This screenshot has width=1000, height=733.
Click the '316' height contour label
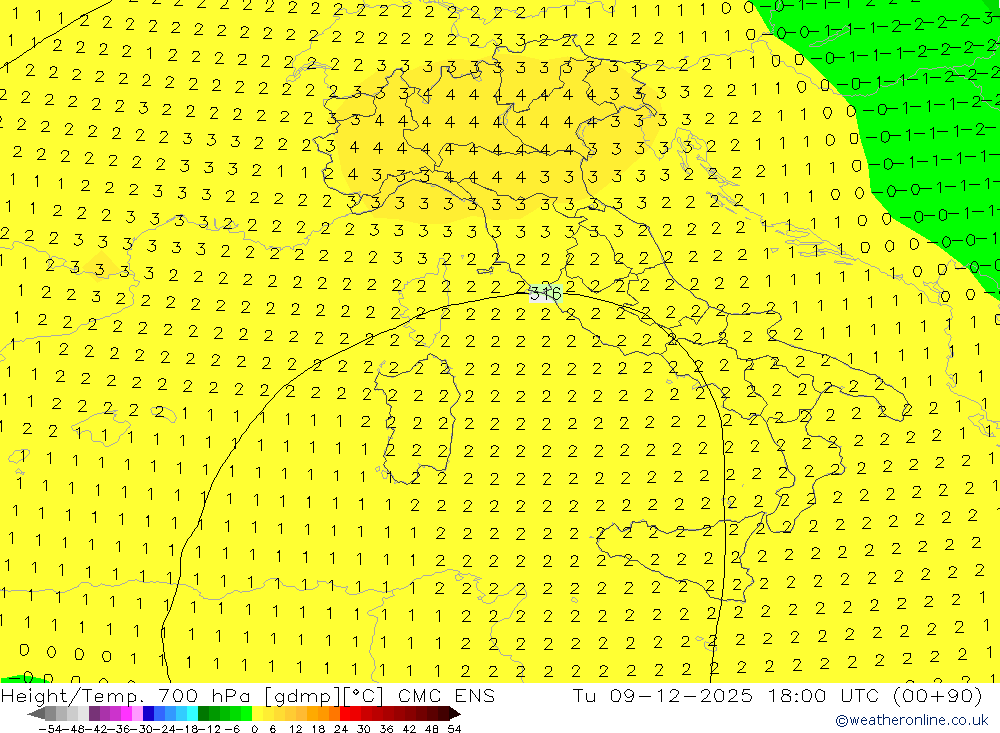(x=546, y=293)
